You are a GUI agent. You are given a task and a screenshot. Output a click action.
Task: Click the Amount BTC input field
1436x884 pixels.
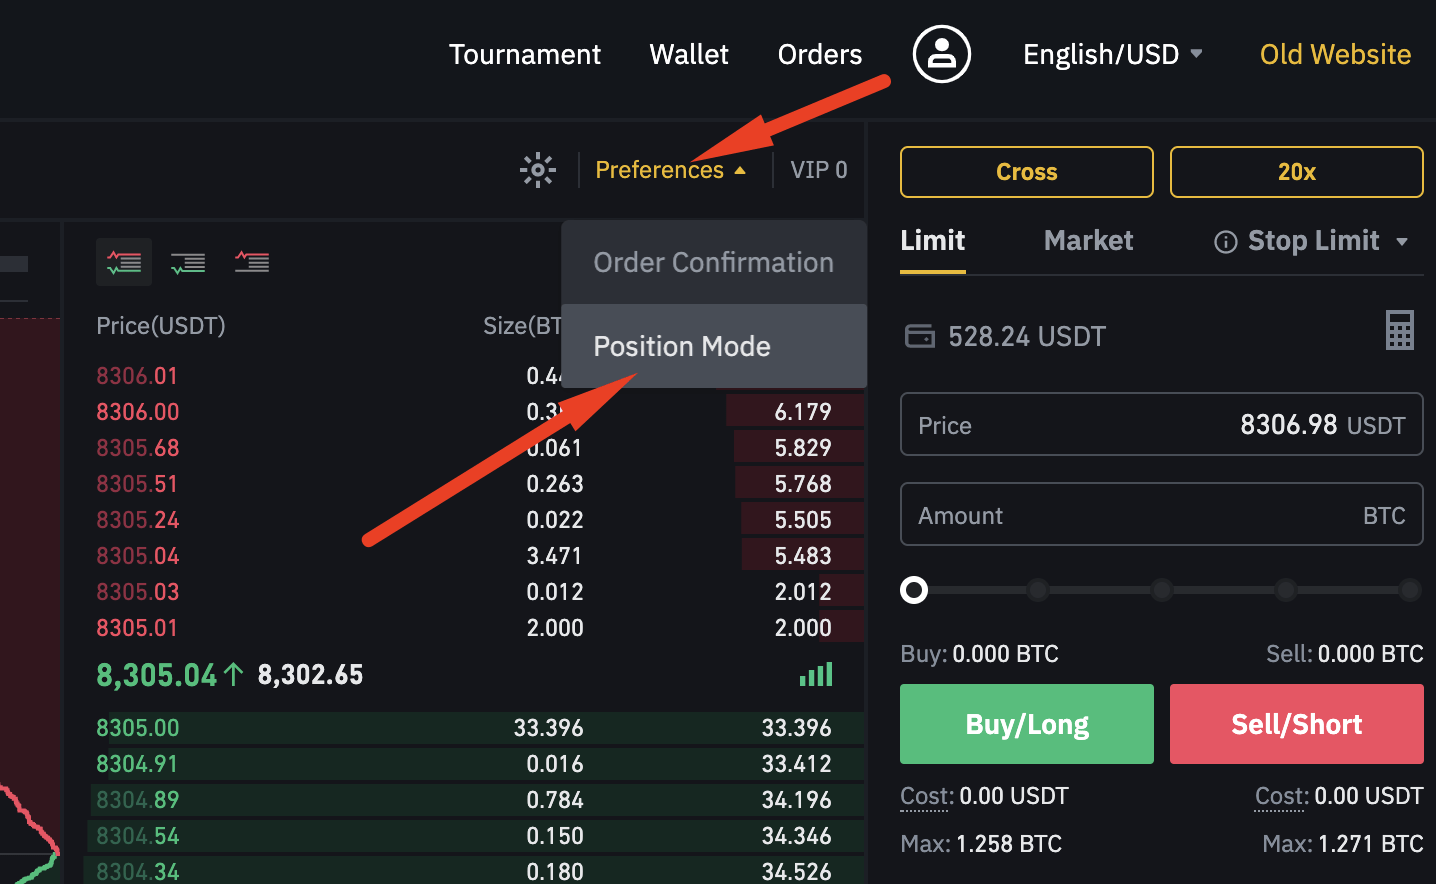tap(1162, 514)
